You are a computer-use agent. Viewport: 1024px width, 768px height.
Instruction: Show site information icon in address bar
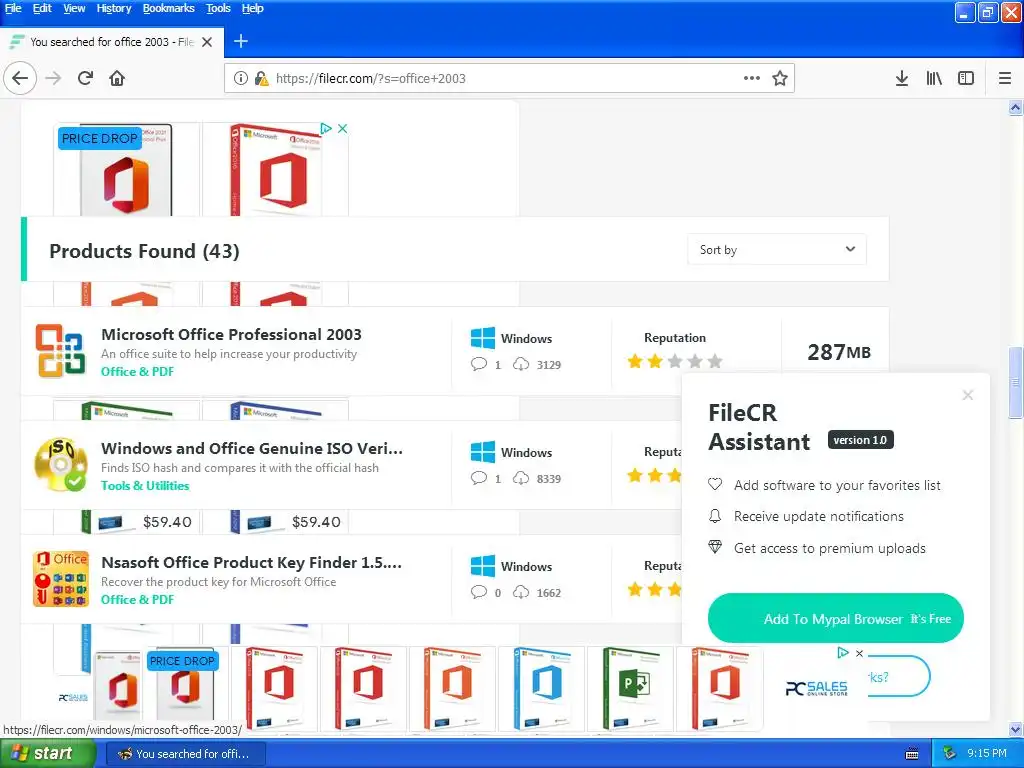click(240, 78)
